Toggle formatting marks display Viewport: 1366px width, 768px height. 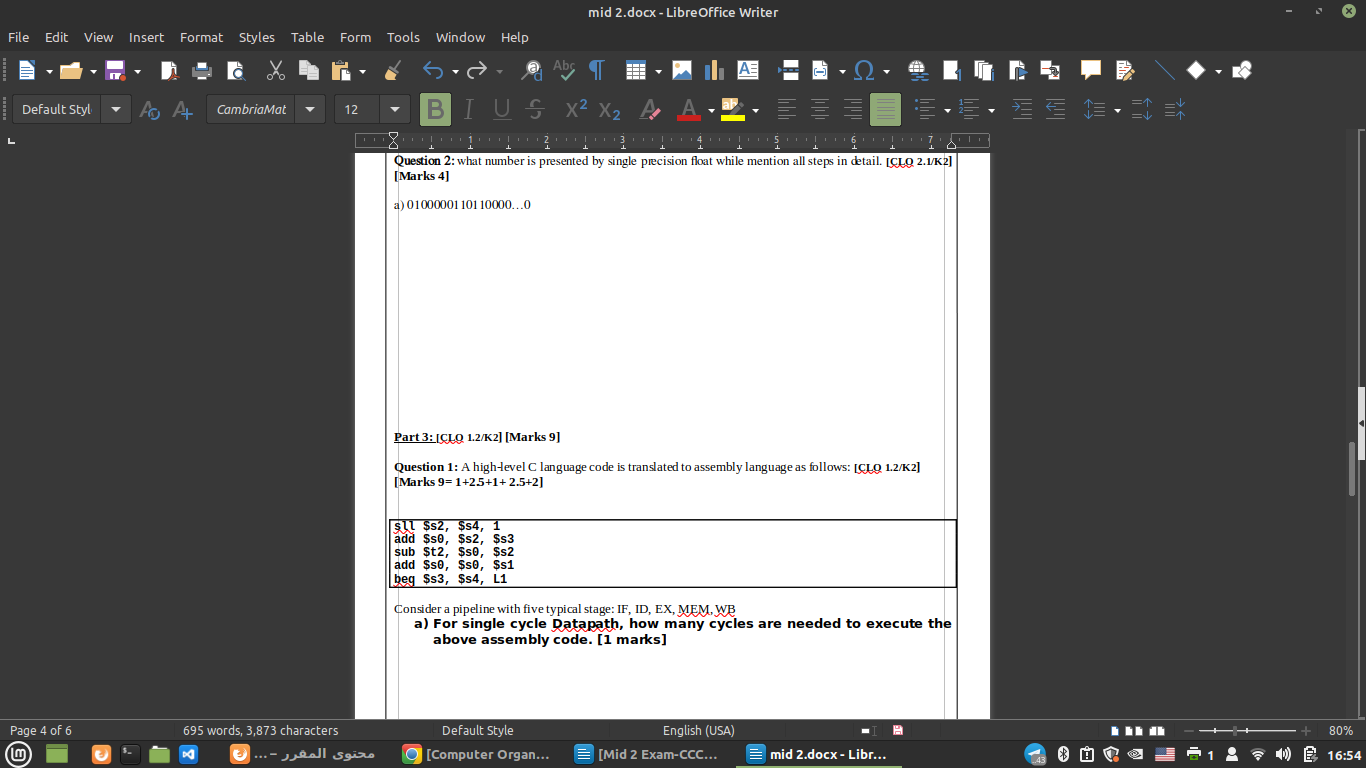(595, 70)
